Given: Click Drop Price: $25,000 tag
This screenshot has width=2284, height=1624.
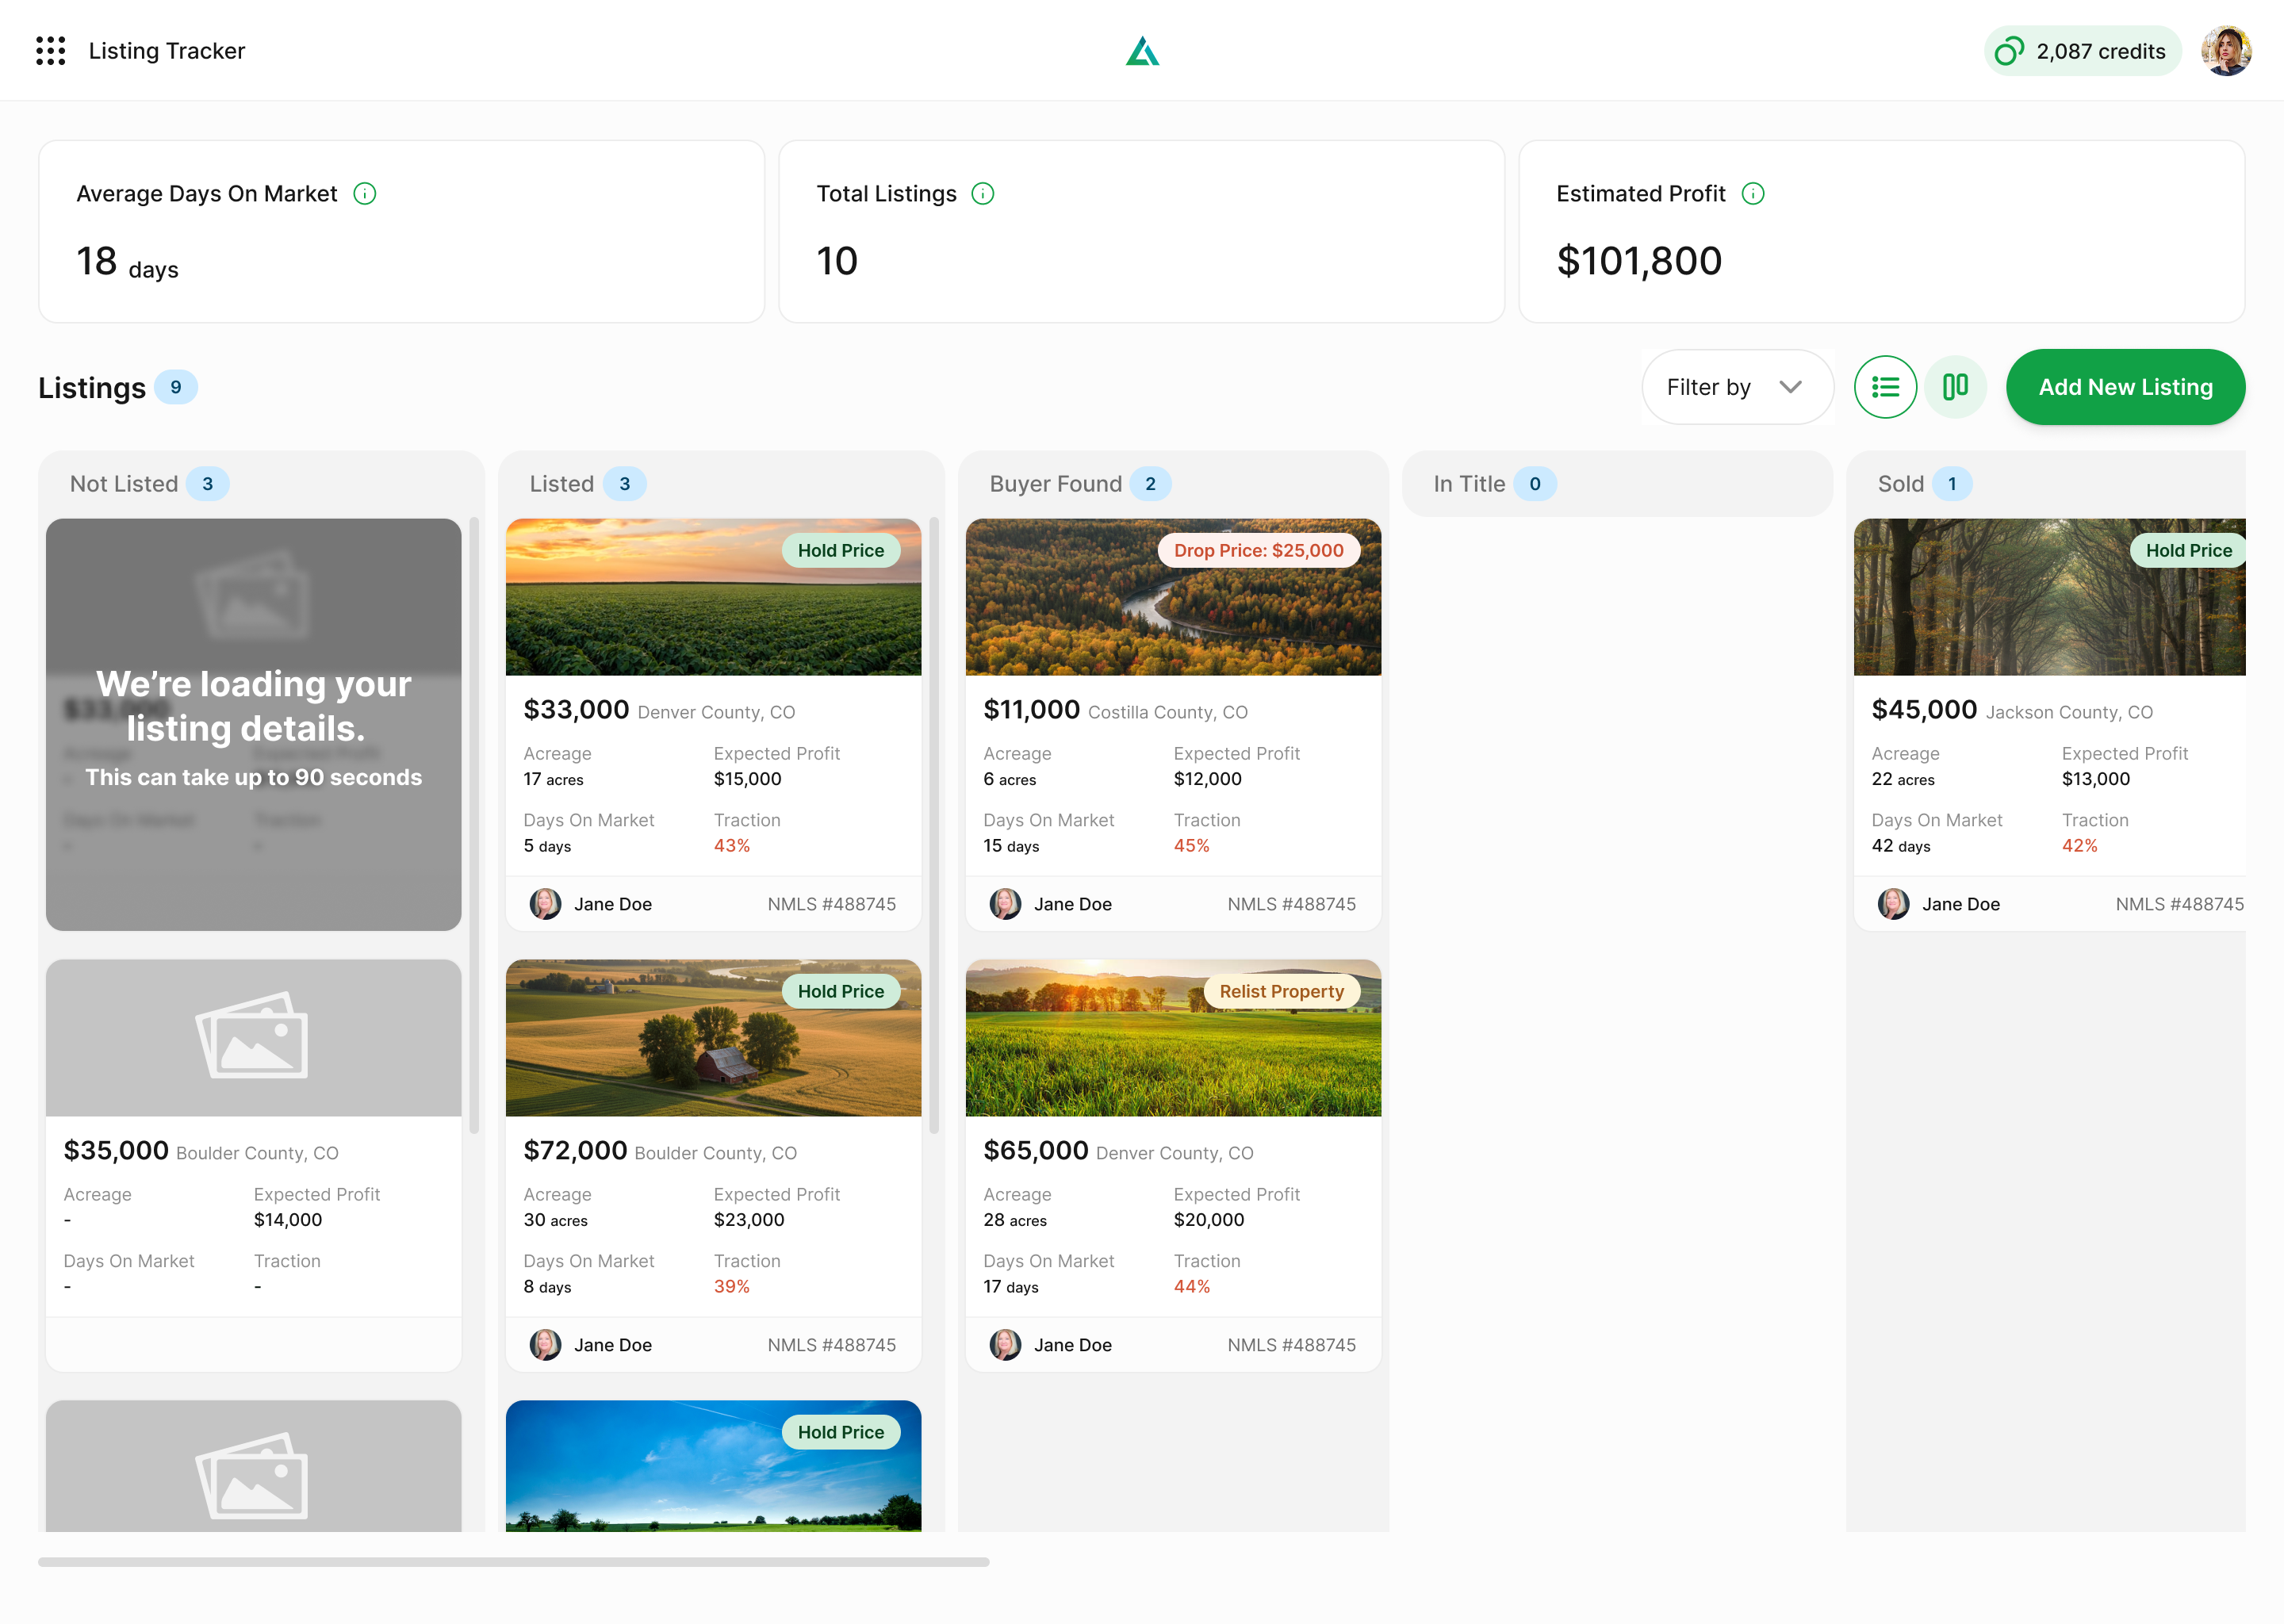Looking at the screenshot, I should click(1258, 550).
